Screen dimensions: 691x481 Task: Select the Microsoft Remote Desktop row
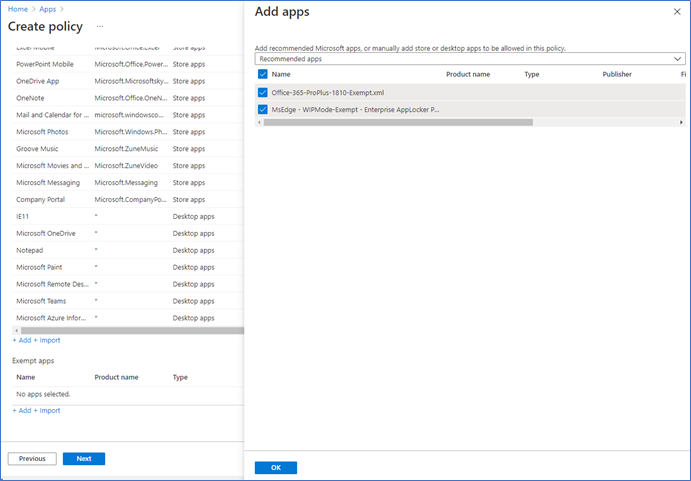coord(128,284)
